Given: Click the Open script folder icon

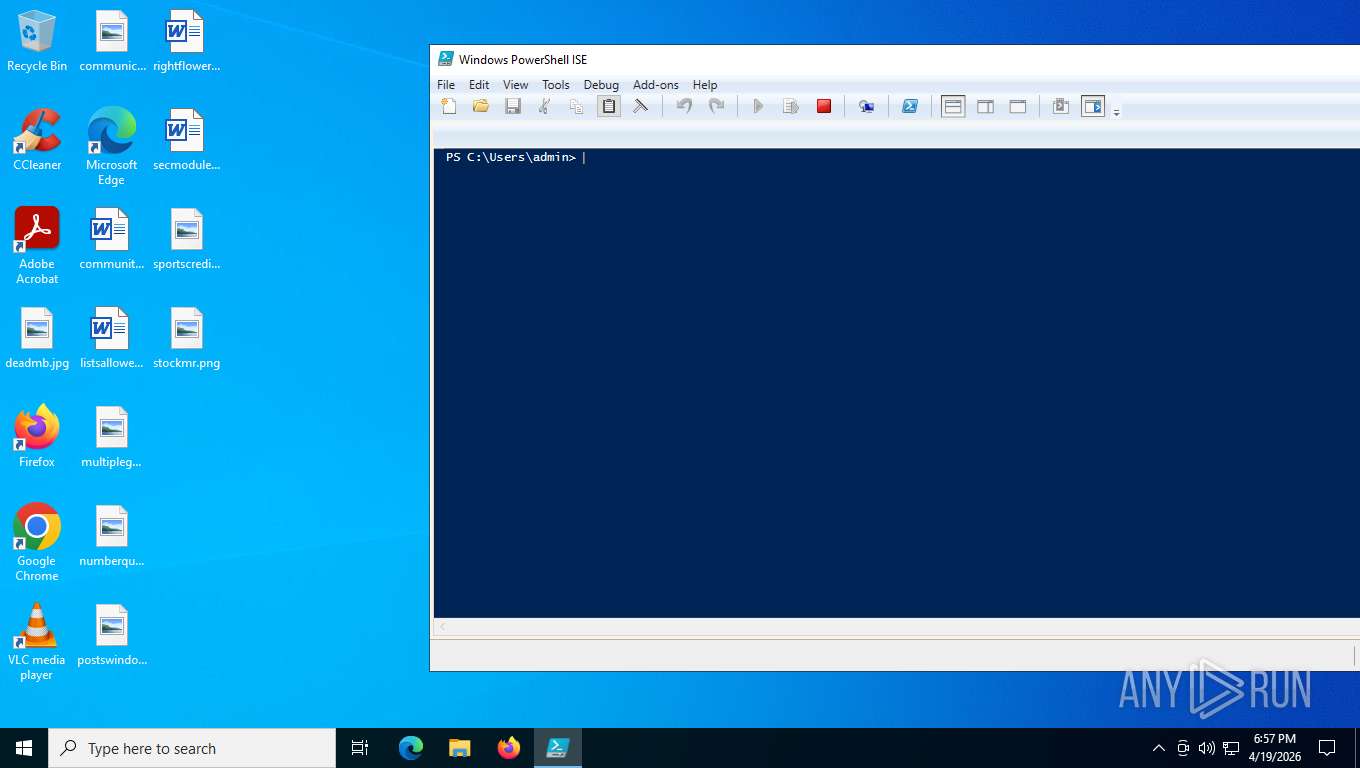Looking at the screenshot, I should click(x=481, y=106).
